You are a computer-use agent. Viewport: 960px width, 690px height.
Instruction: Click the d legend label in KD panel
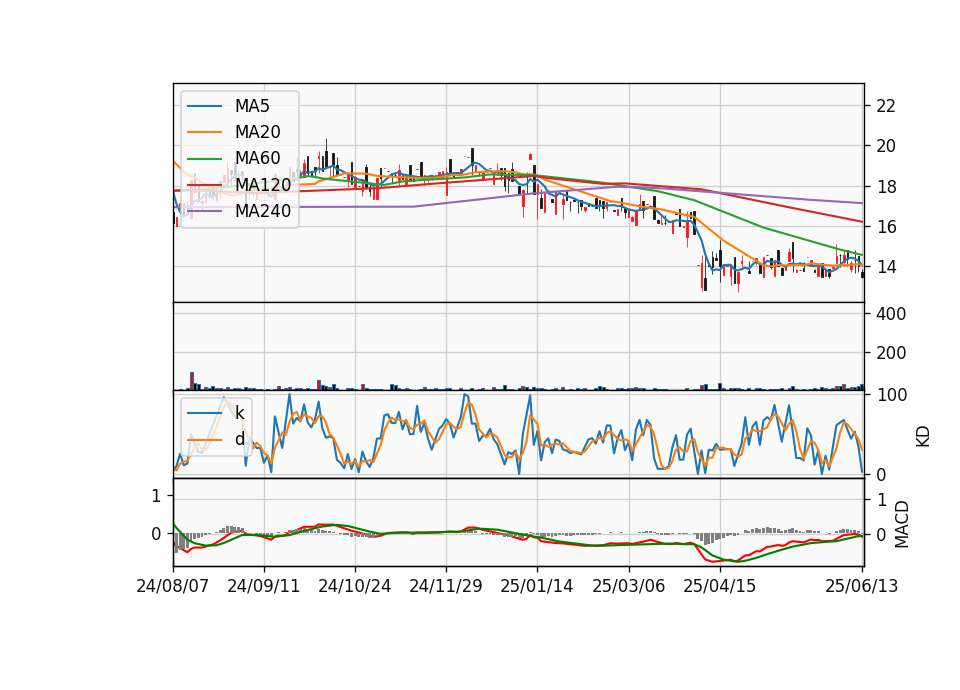[x=240, y=439]
